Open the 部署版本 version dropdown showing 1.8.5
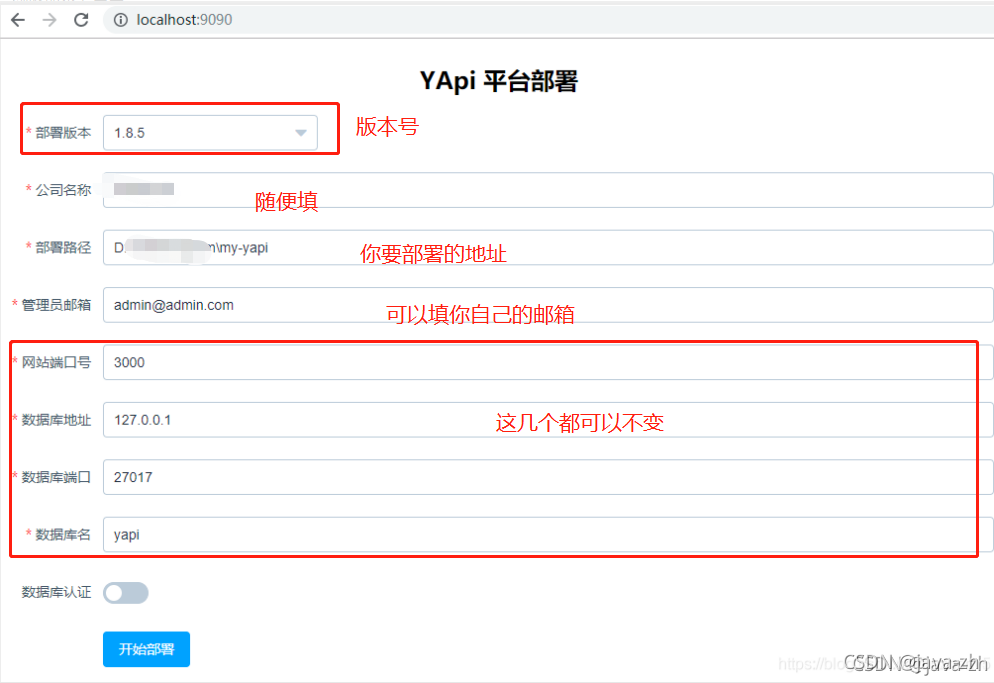 [x=210, y=130]
